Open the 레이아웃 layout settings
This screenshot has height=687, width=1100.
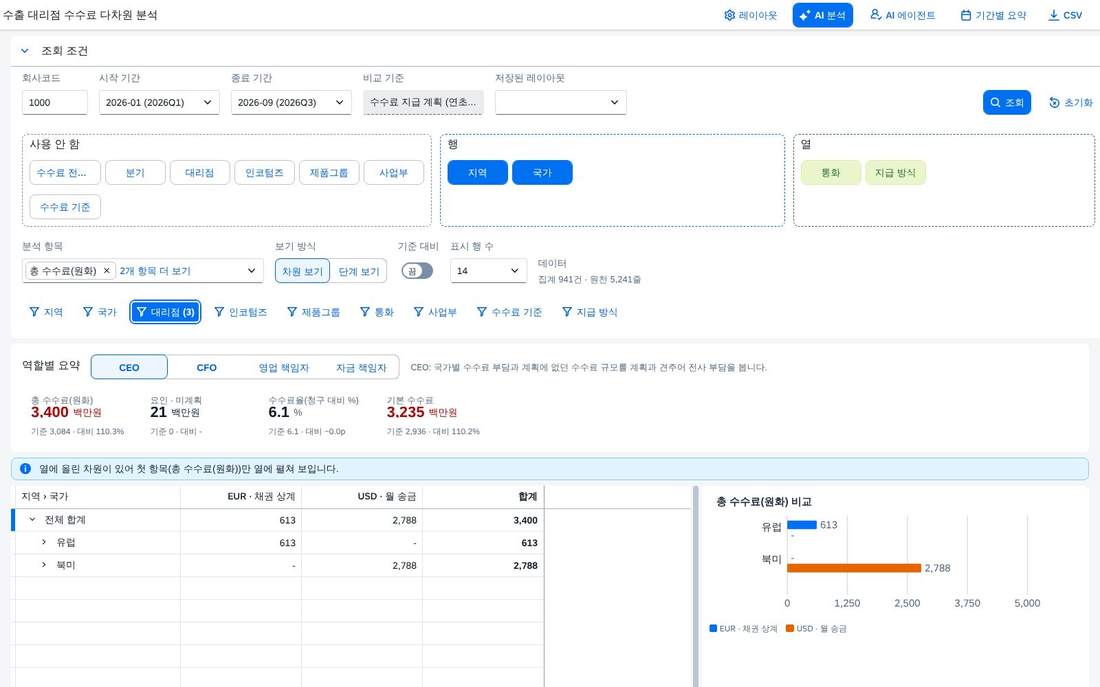pos(750,15)
